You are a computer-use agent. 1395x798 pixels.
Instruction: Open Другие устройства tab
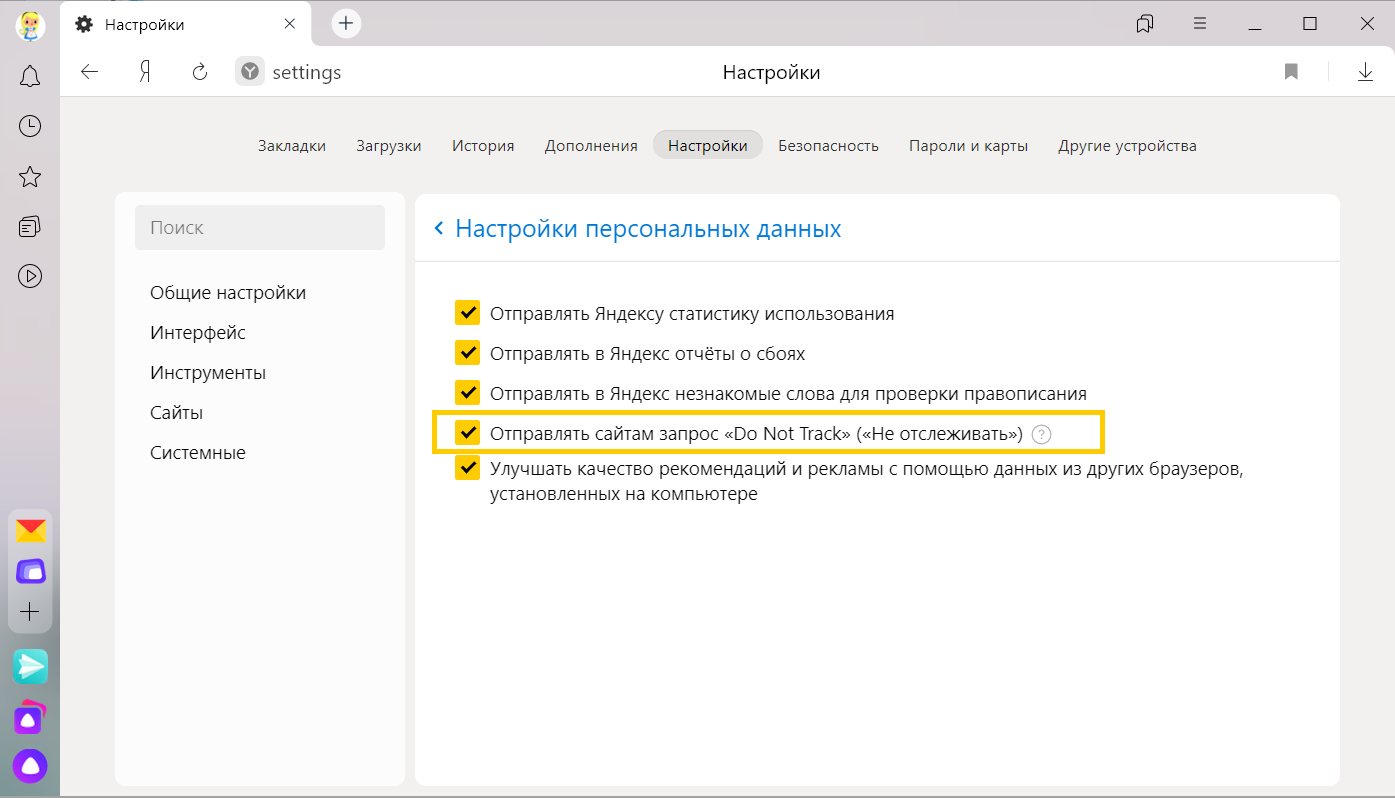tap(1128, 145)
